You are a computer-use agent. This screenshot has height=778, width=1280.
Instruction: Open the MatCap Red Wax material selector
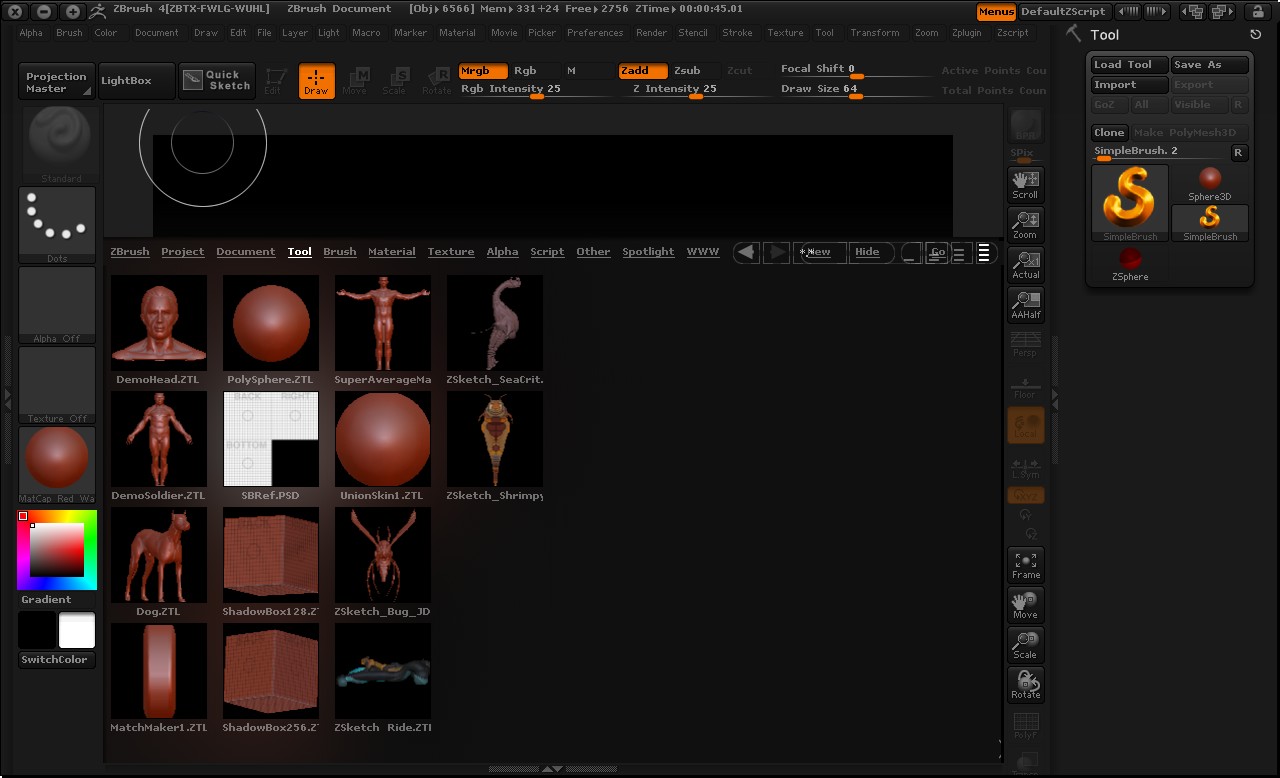(x=57, y=465)
